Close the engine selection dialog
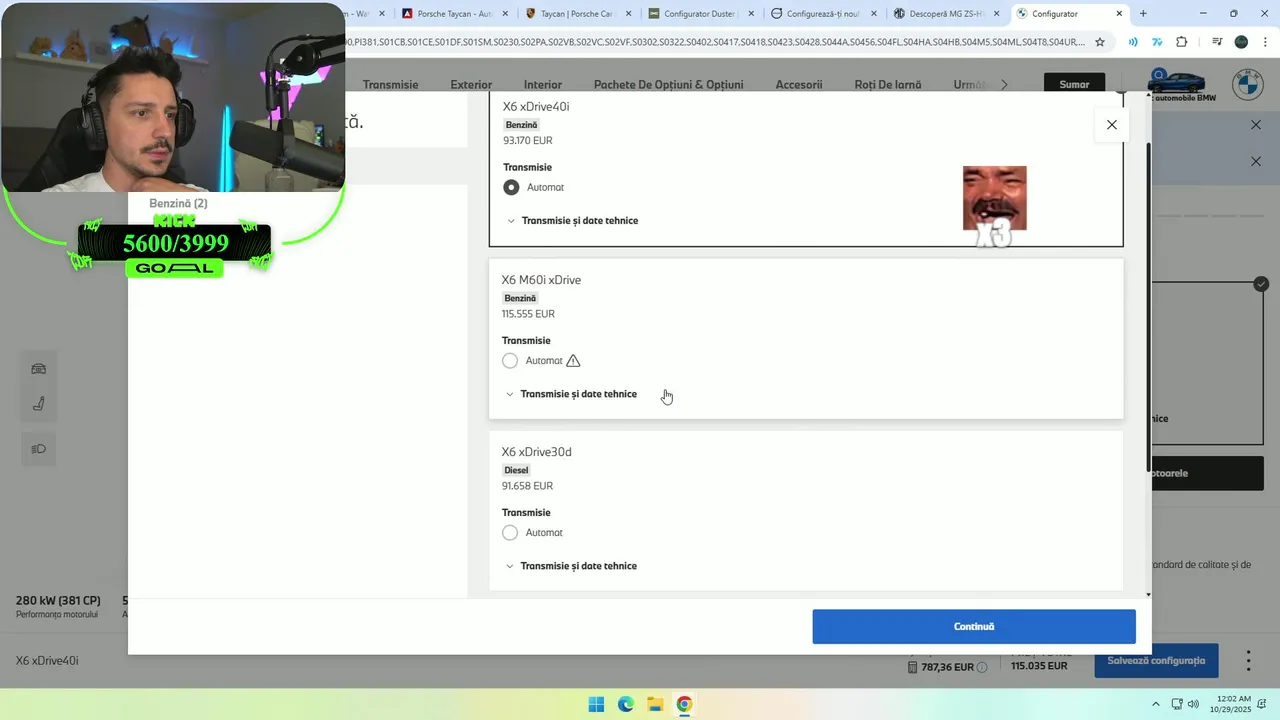 pyautogui.click(x=1111, y=125)
